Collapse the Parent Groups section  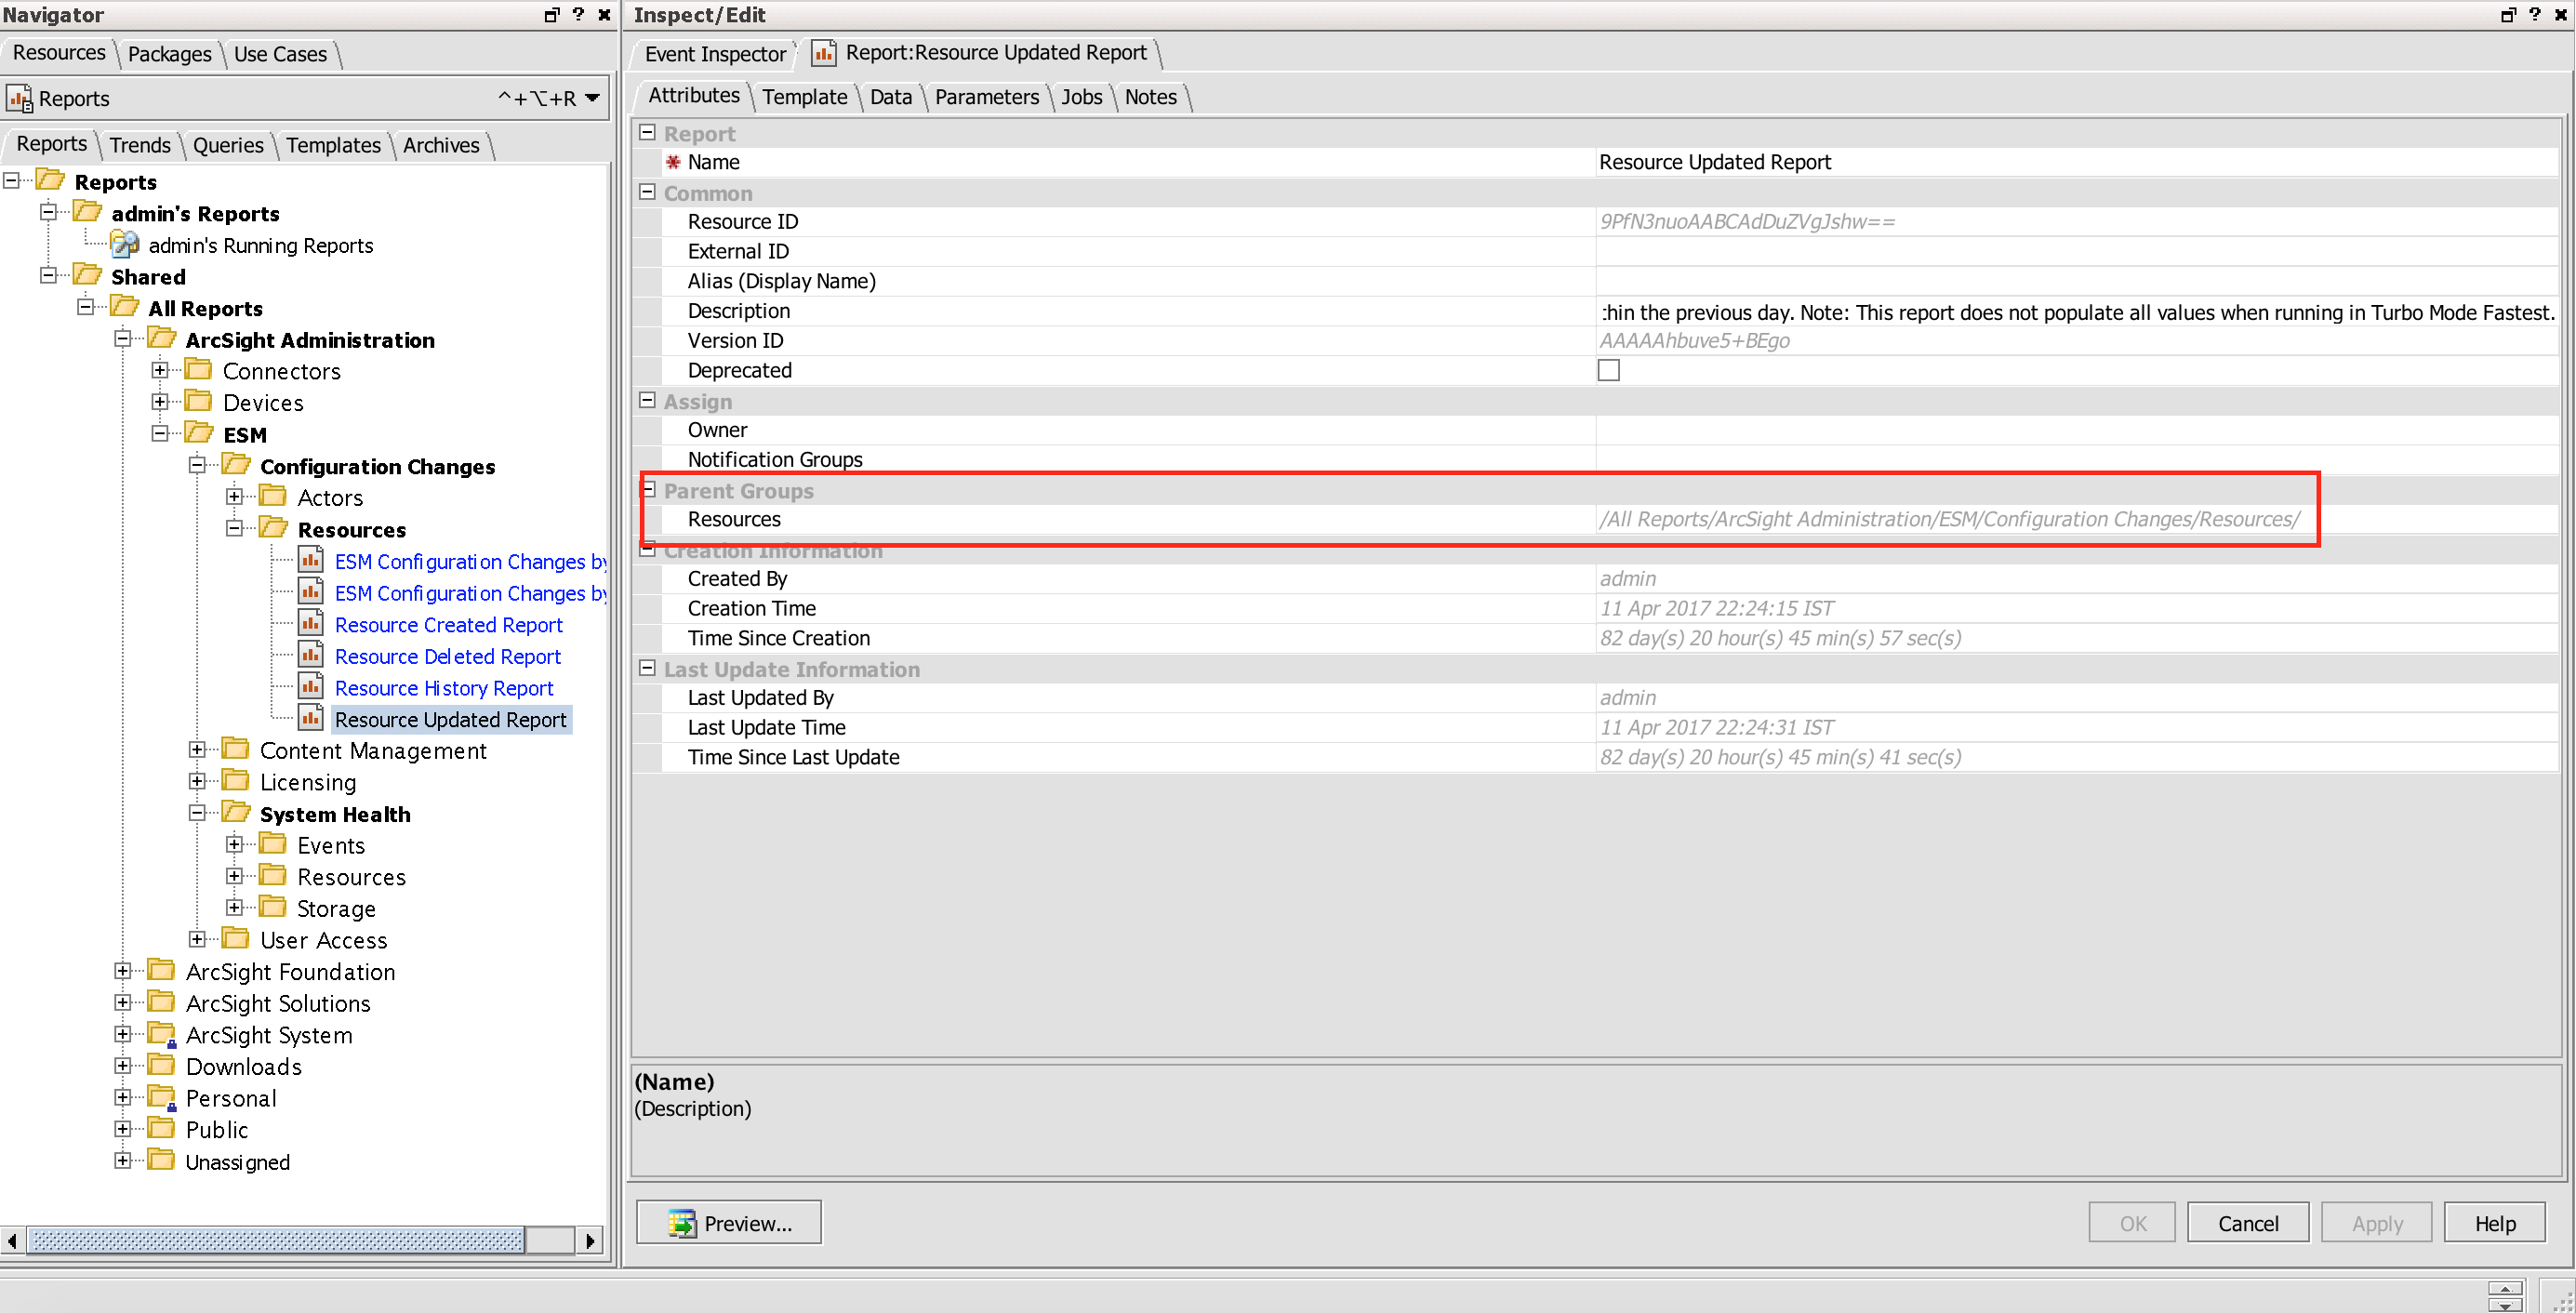[x=647, y=490]
